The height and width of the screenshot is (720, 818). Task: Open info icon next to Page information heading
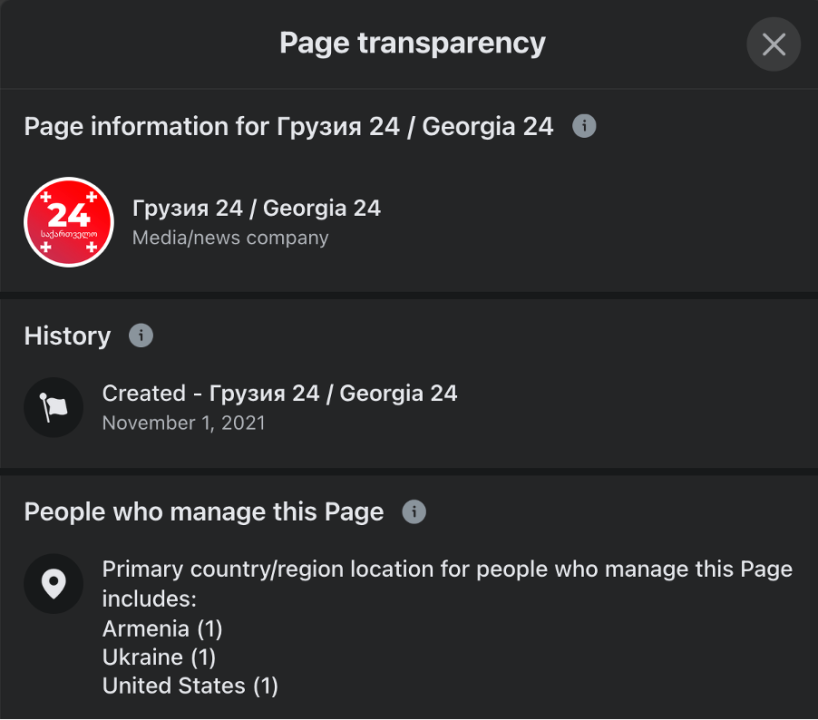click(584, 126)
